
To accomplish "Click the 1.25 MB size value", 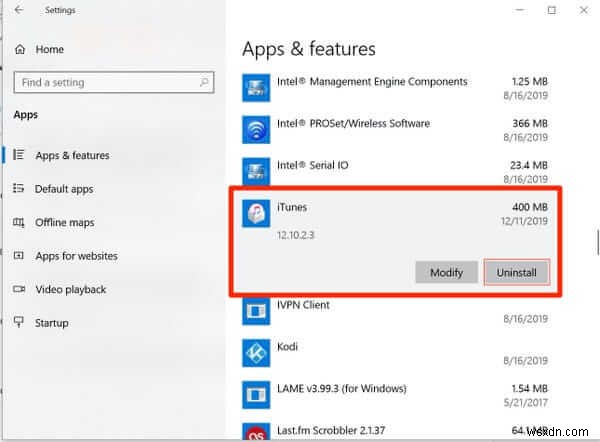I will pyautogui.click(x=530, y=82).
